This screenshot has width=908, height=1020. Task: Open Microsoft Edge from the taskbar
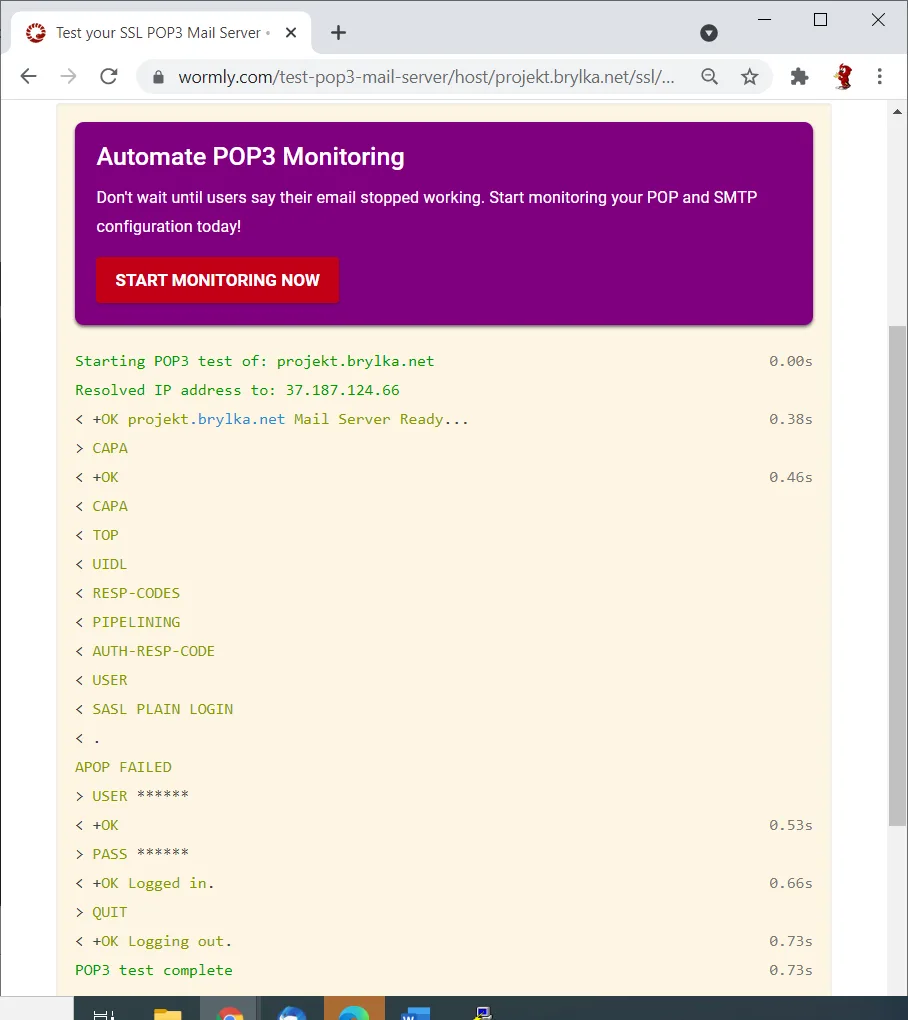click(354, 1010)
